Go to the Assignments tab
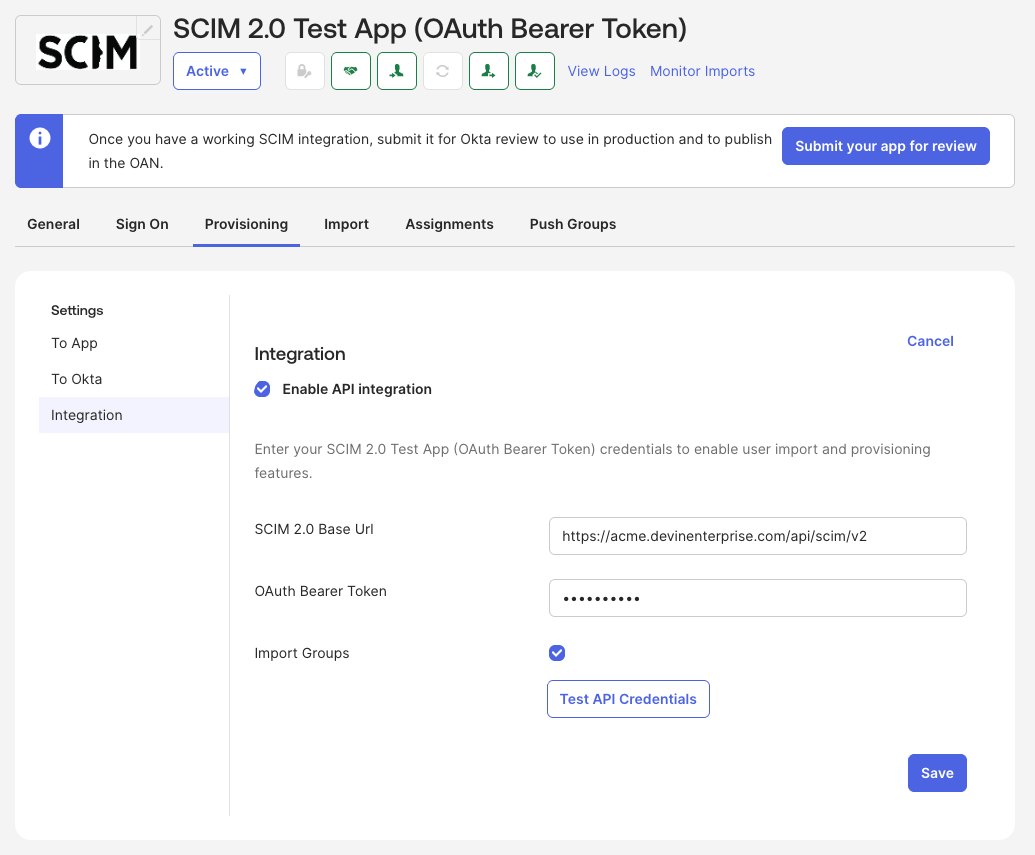The image size is (1035, 855). pos(449,224)
